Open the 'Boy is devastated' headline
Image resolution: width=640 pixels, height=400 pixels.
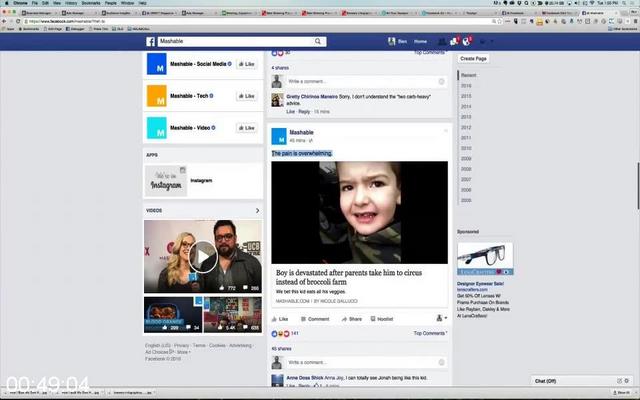349,277
